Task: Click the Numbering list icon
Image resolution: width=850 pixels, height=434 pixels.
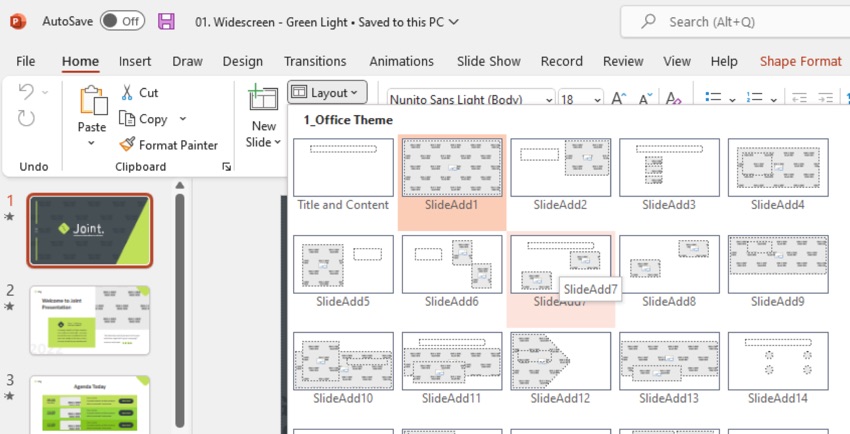Action: [755, 98]
